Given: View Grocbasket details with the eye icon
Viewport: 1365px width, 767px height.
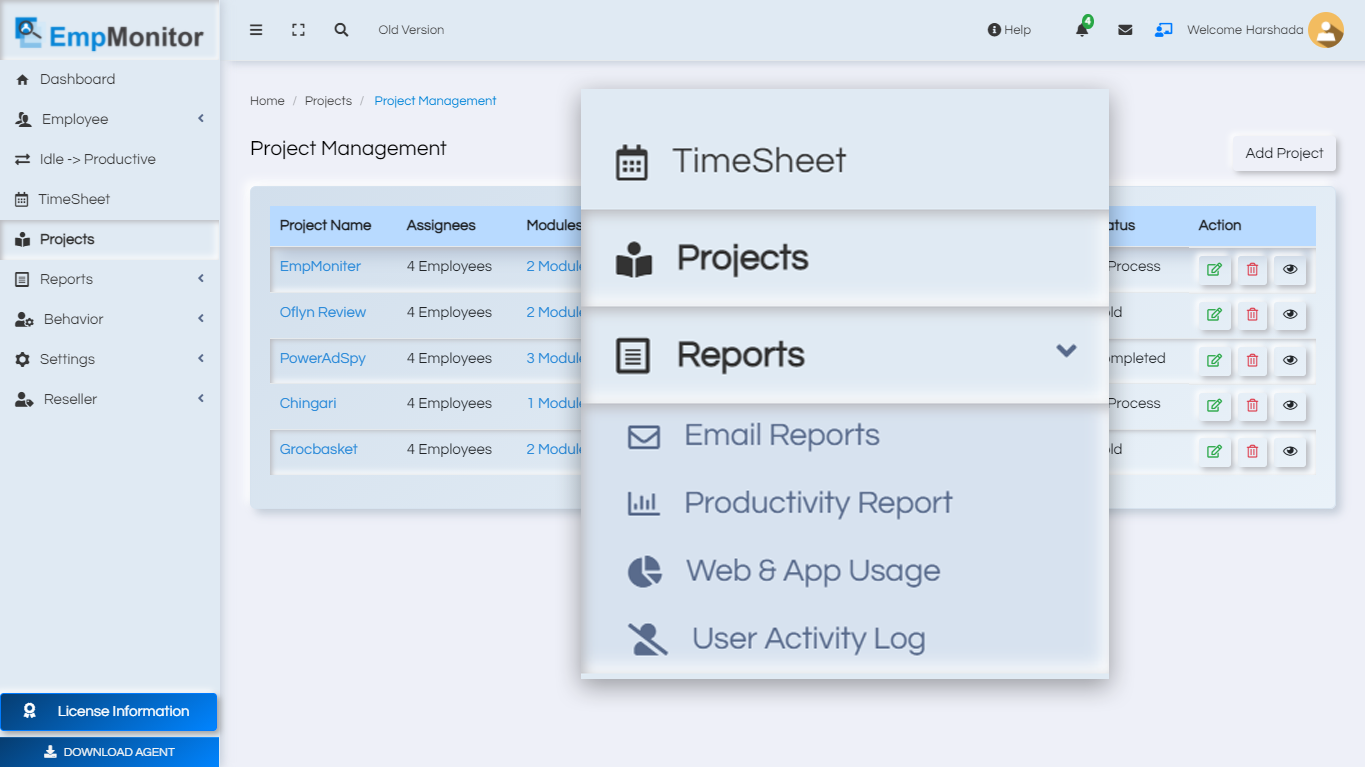Looking at the screenshot, I should point(1289,452).
